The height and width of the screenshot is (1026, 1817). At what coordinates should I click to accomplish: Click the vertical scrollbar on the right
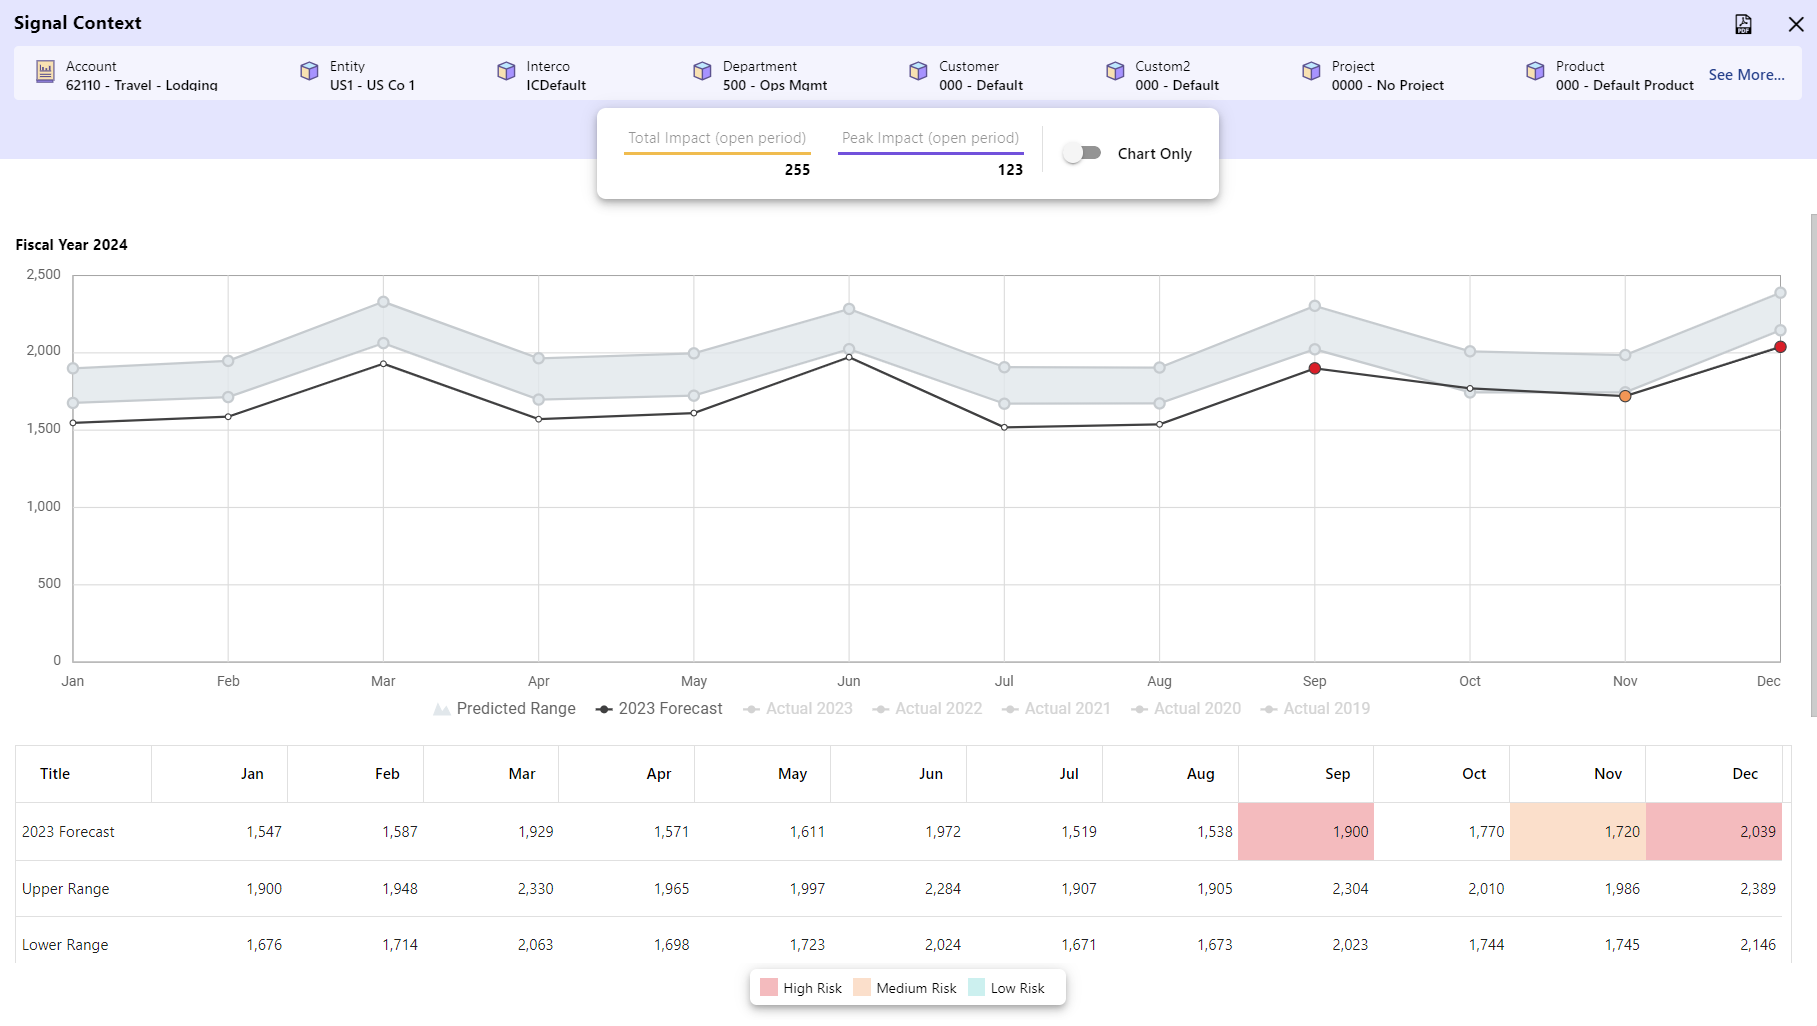(1813, 465)
